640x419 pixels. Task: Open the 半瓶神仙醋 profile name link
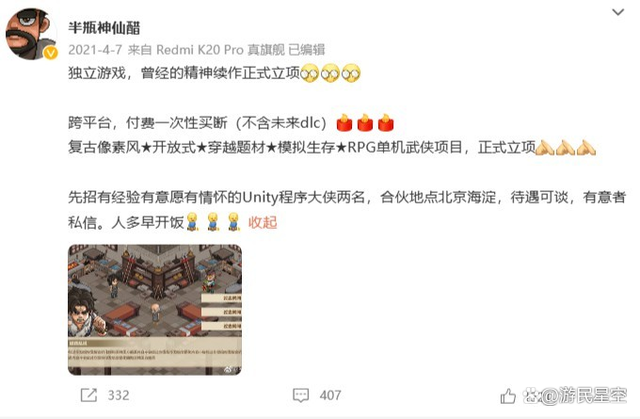(104, 27)
